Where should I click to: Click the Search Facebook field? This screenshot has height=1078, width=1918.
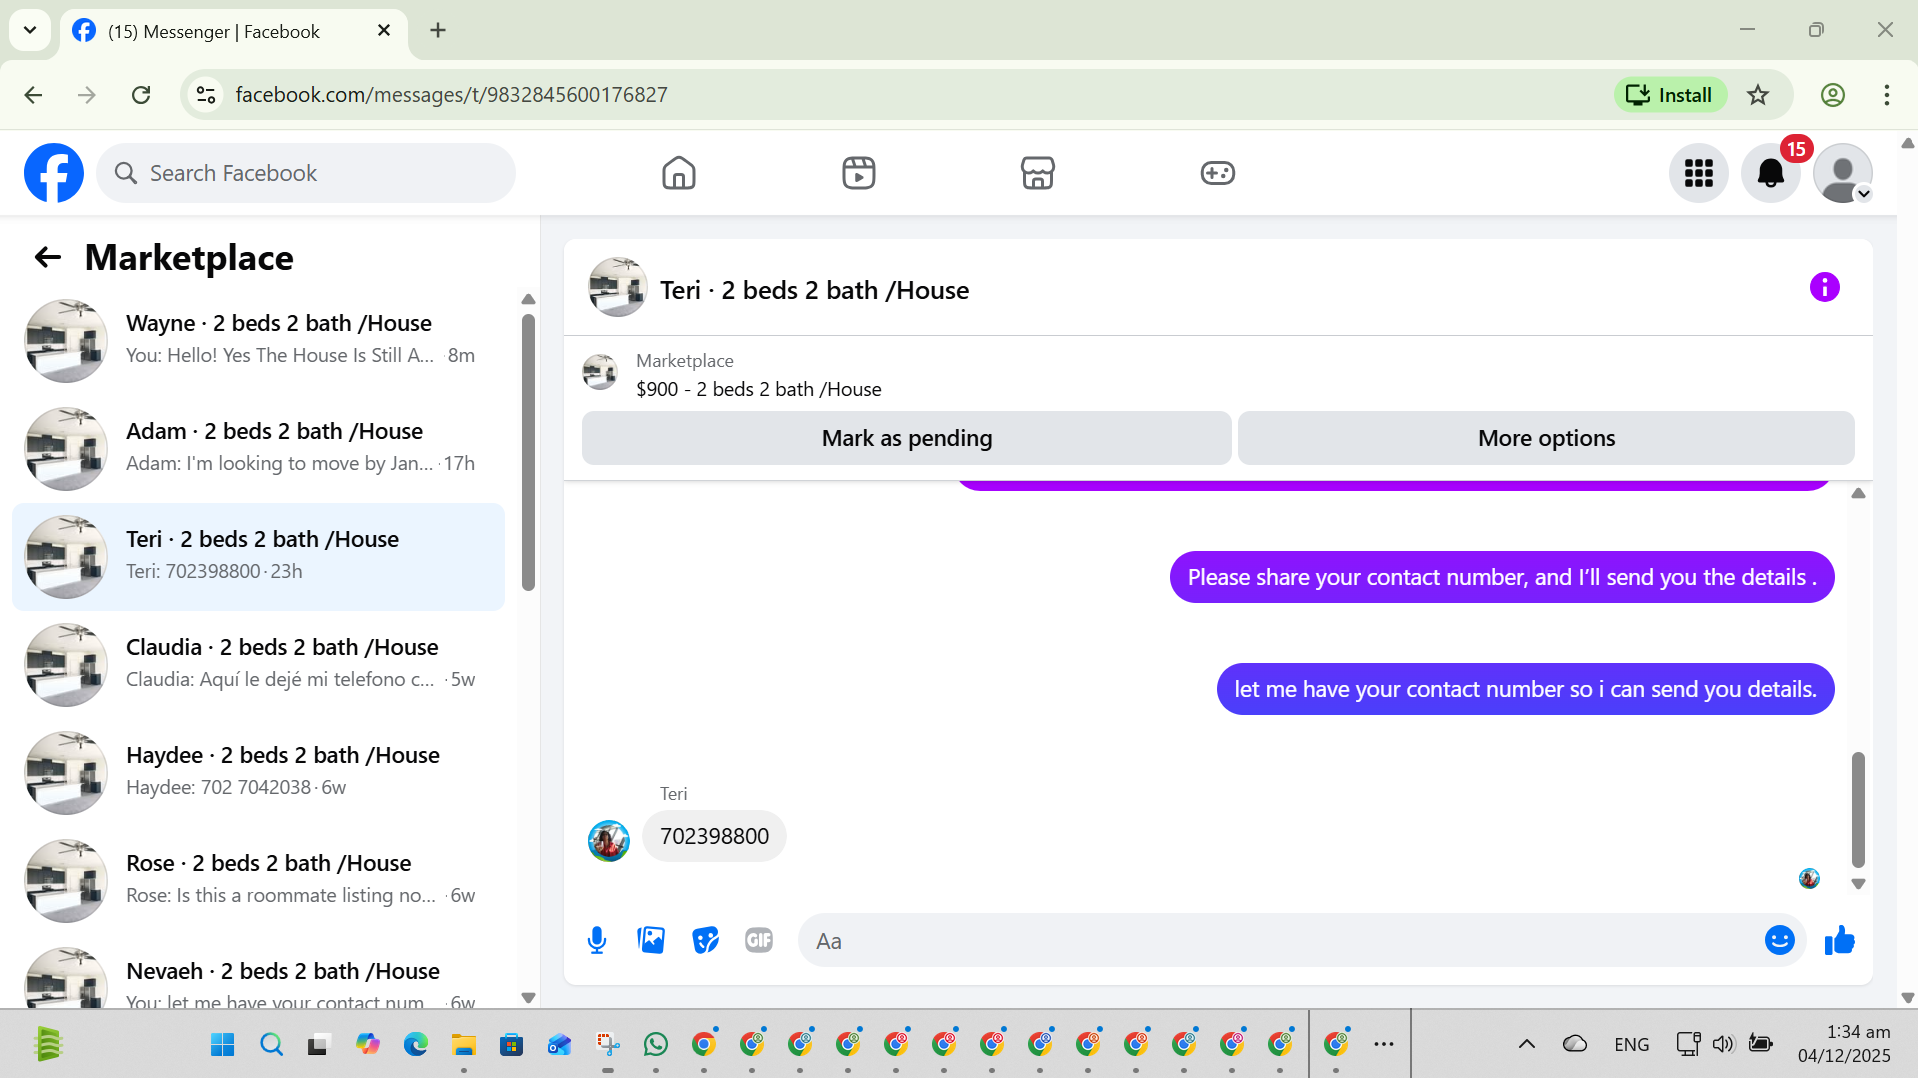306,173
